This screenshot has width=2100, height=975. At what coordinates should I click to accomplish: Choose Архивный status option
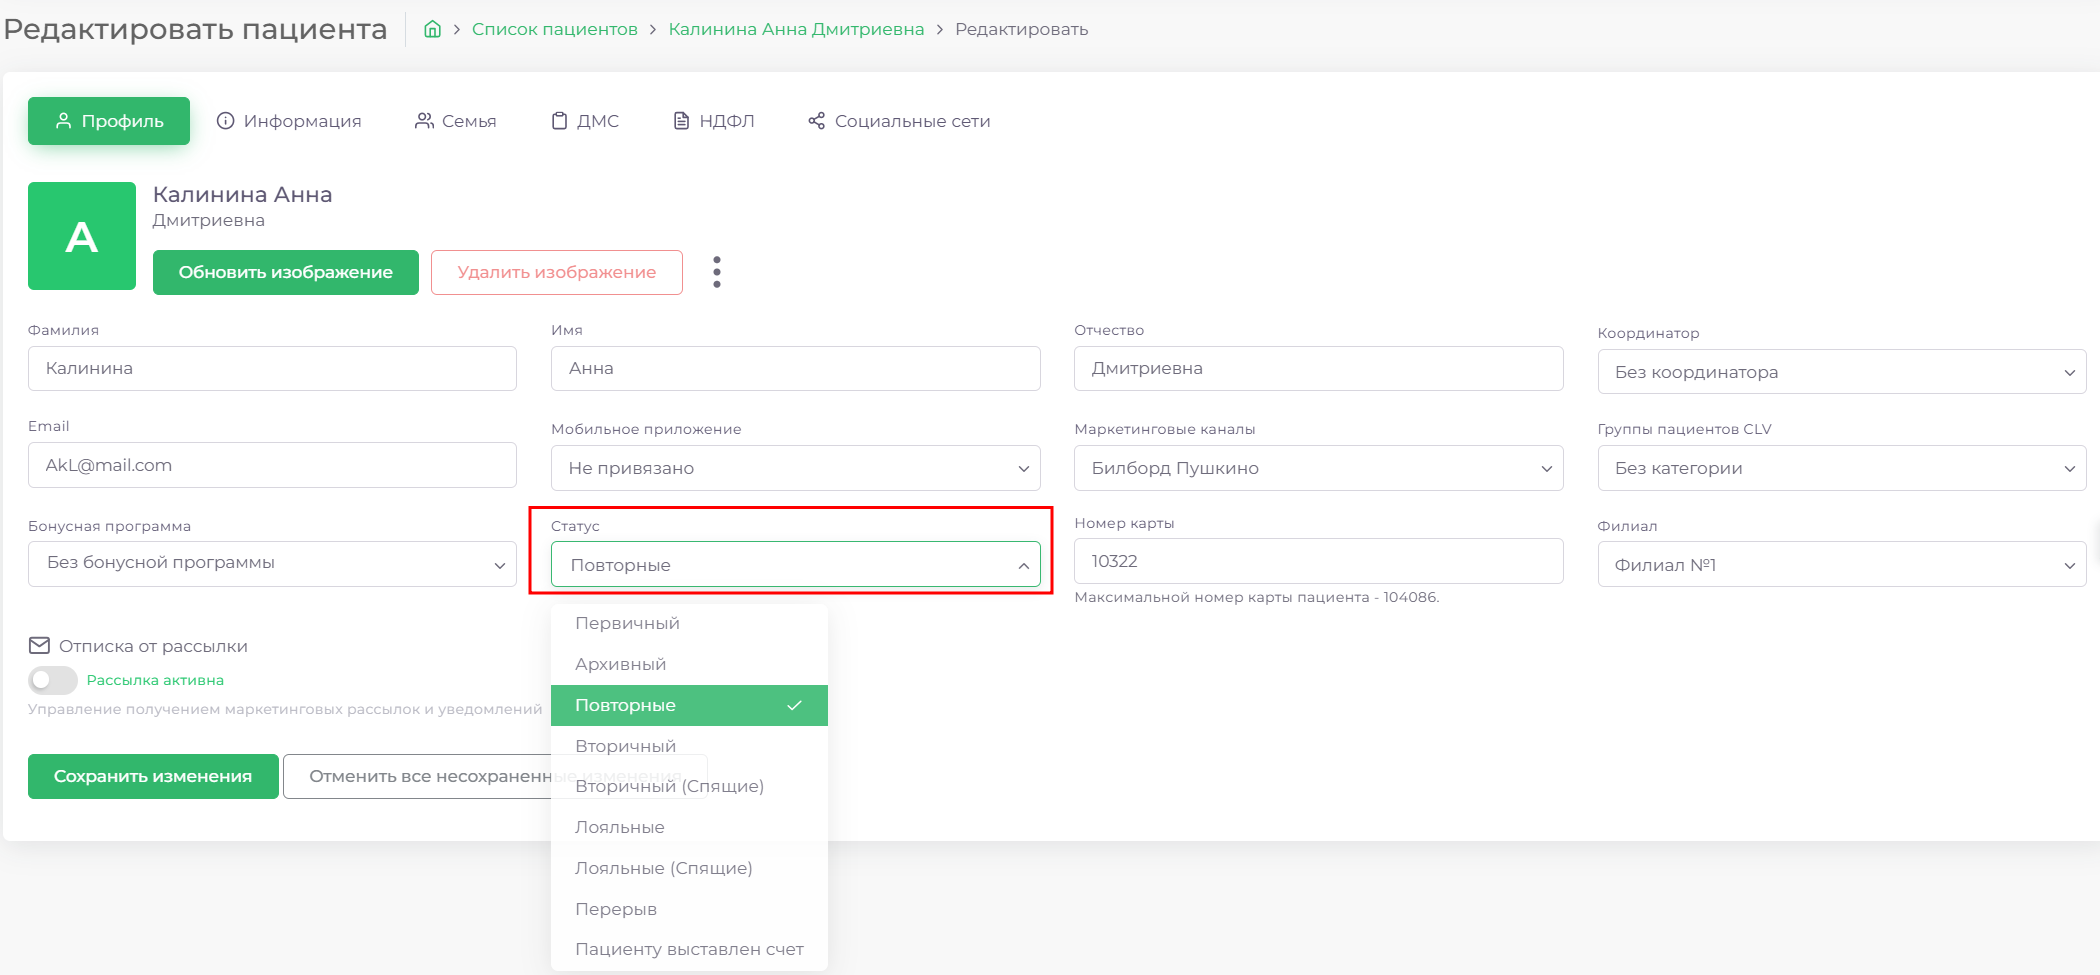[x=689, y=664]
